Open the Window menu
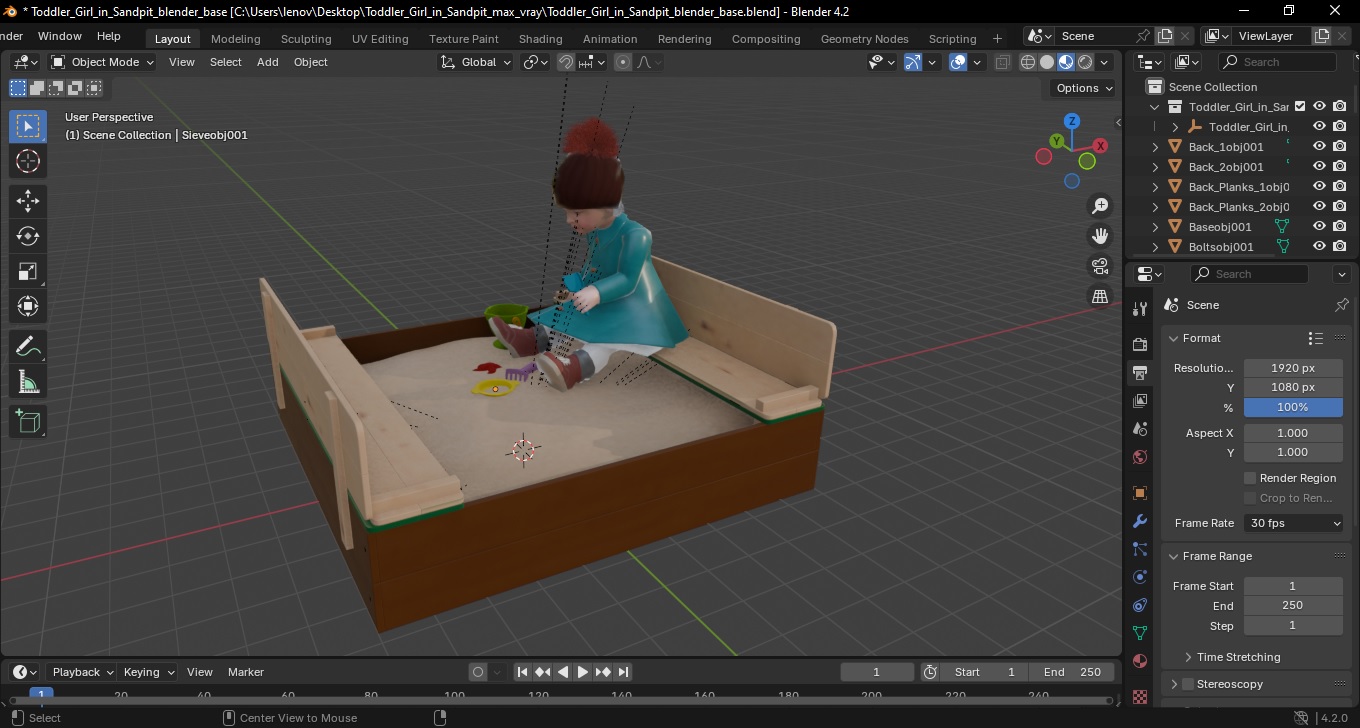This screenshot has height=728, width=1360. tap(60, 36)
